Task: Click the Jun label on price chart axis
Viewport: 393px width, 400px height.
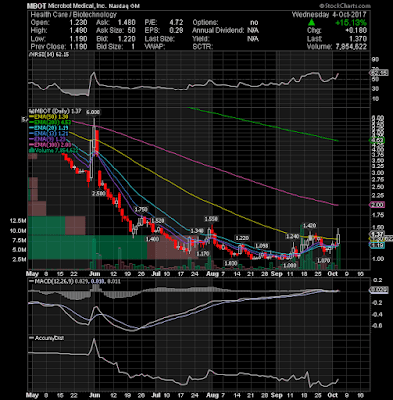Action: [95, 274]
